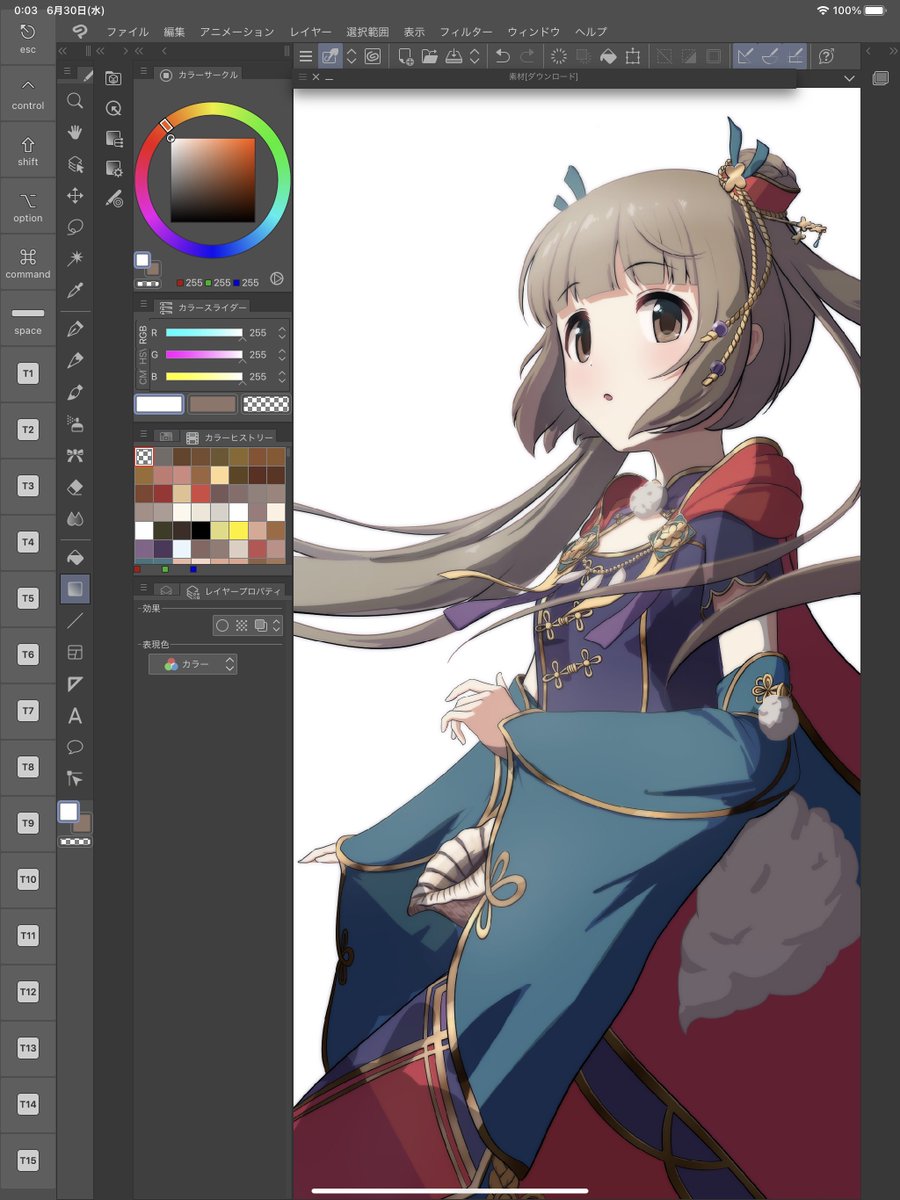Screen dimensions: 900x1200
Task: Select the Text tool
Action: coord(75,716)
